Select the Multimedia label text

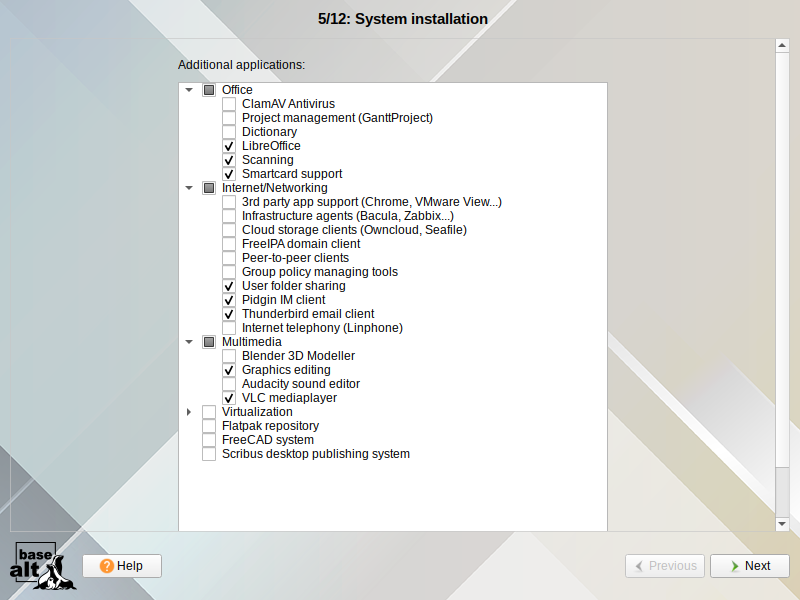click(252, 342)
